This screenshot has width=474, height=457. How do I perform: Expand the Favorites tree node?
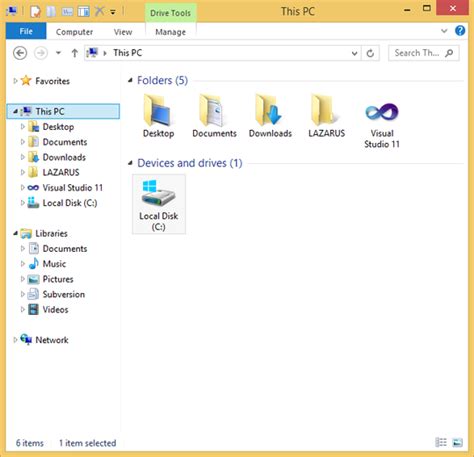(x=15, y=81)
